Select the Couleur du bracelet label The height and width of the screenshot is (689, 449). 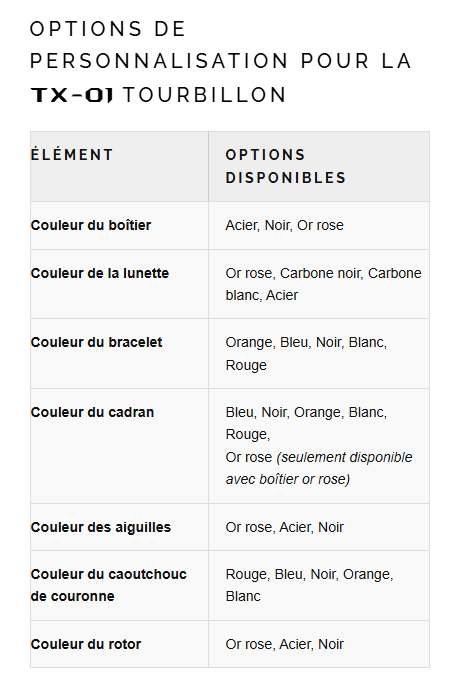coord(96,342)
